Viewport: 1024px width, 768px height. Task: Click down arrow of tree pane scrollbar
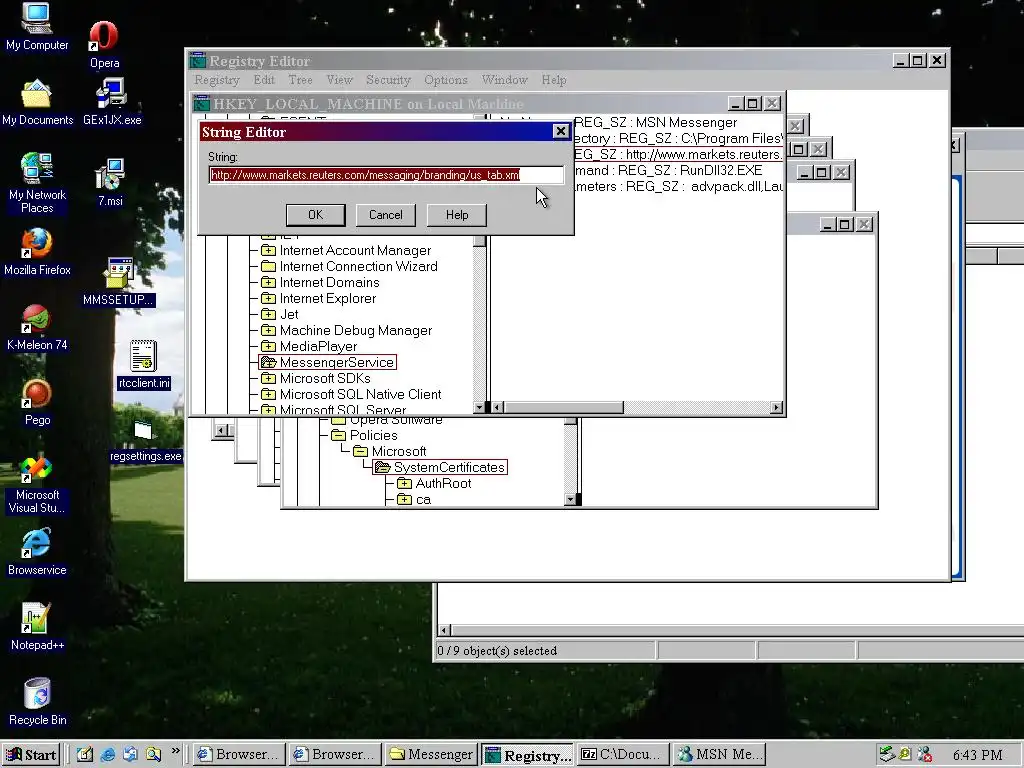tap(479, 408)
